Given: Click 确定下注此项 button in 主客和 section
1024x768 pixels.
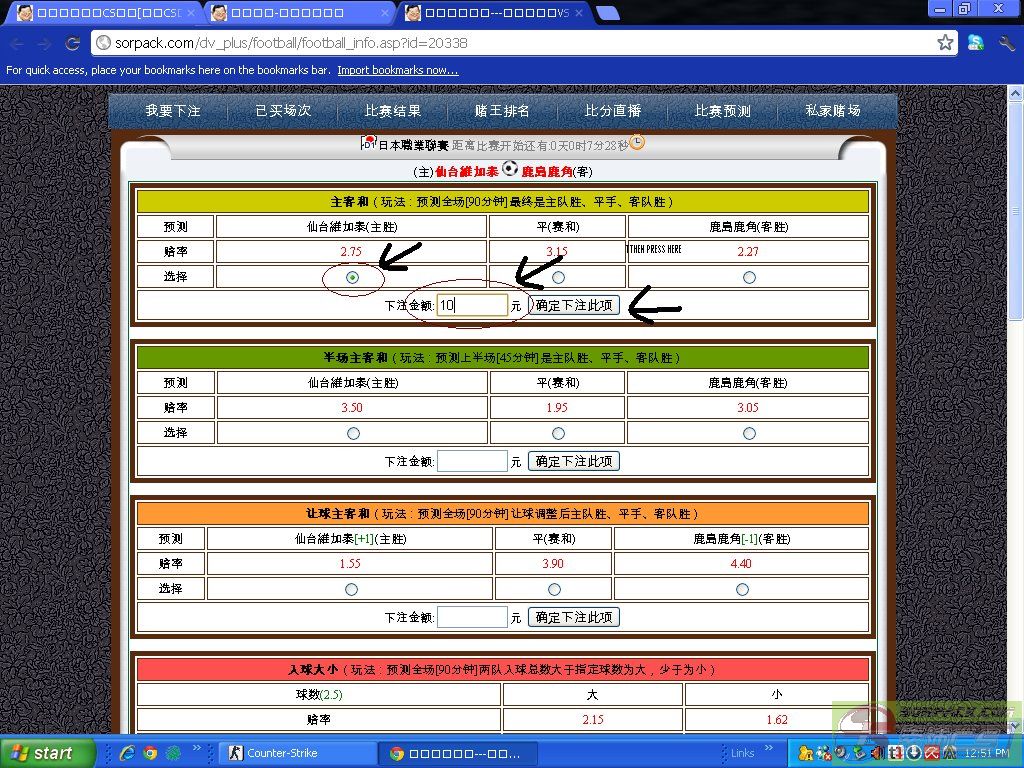Looking at the screenshot, I should click(574, 305).
